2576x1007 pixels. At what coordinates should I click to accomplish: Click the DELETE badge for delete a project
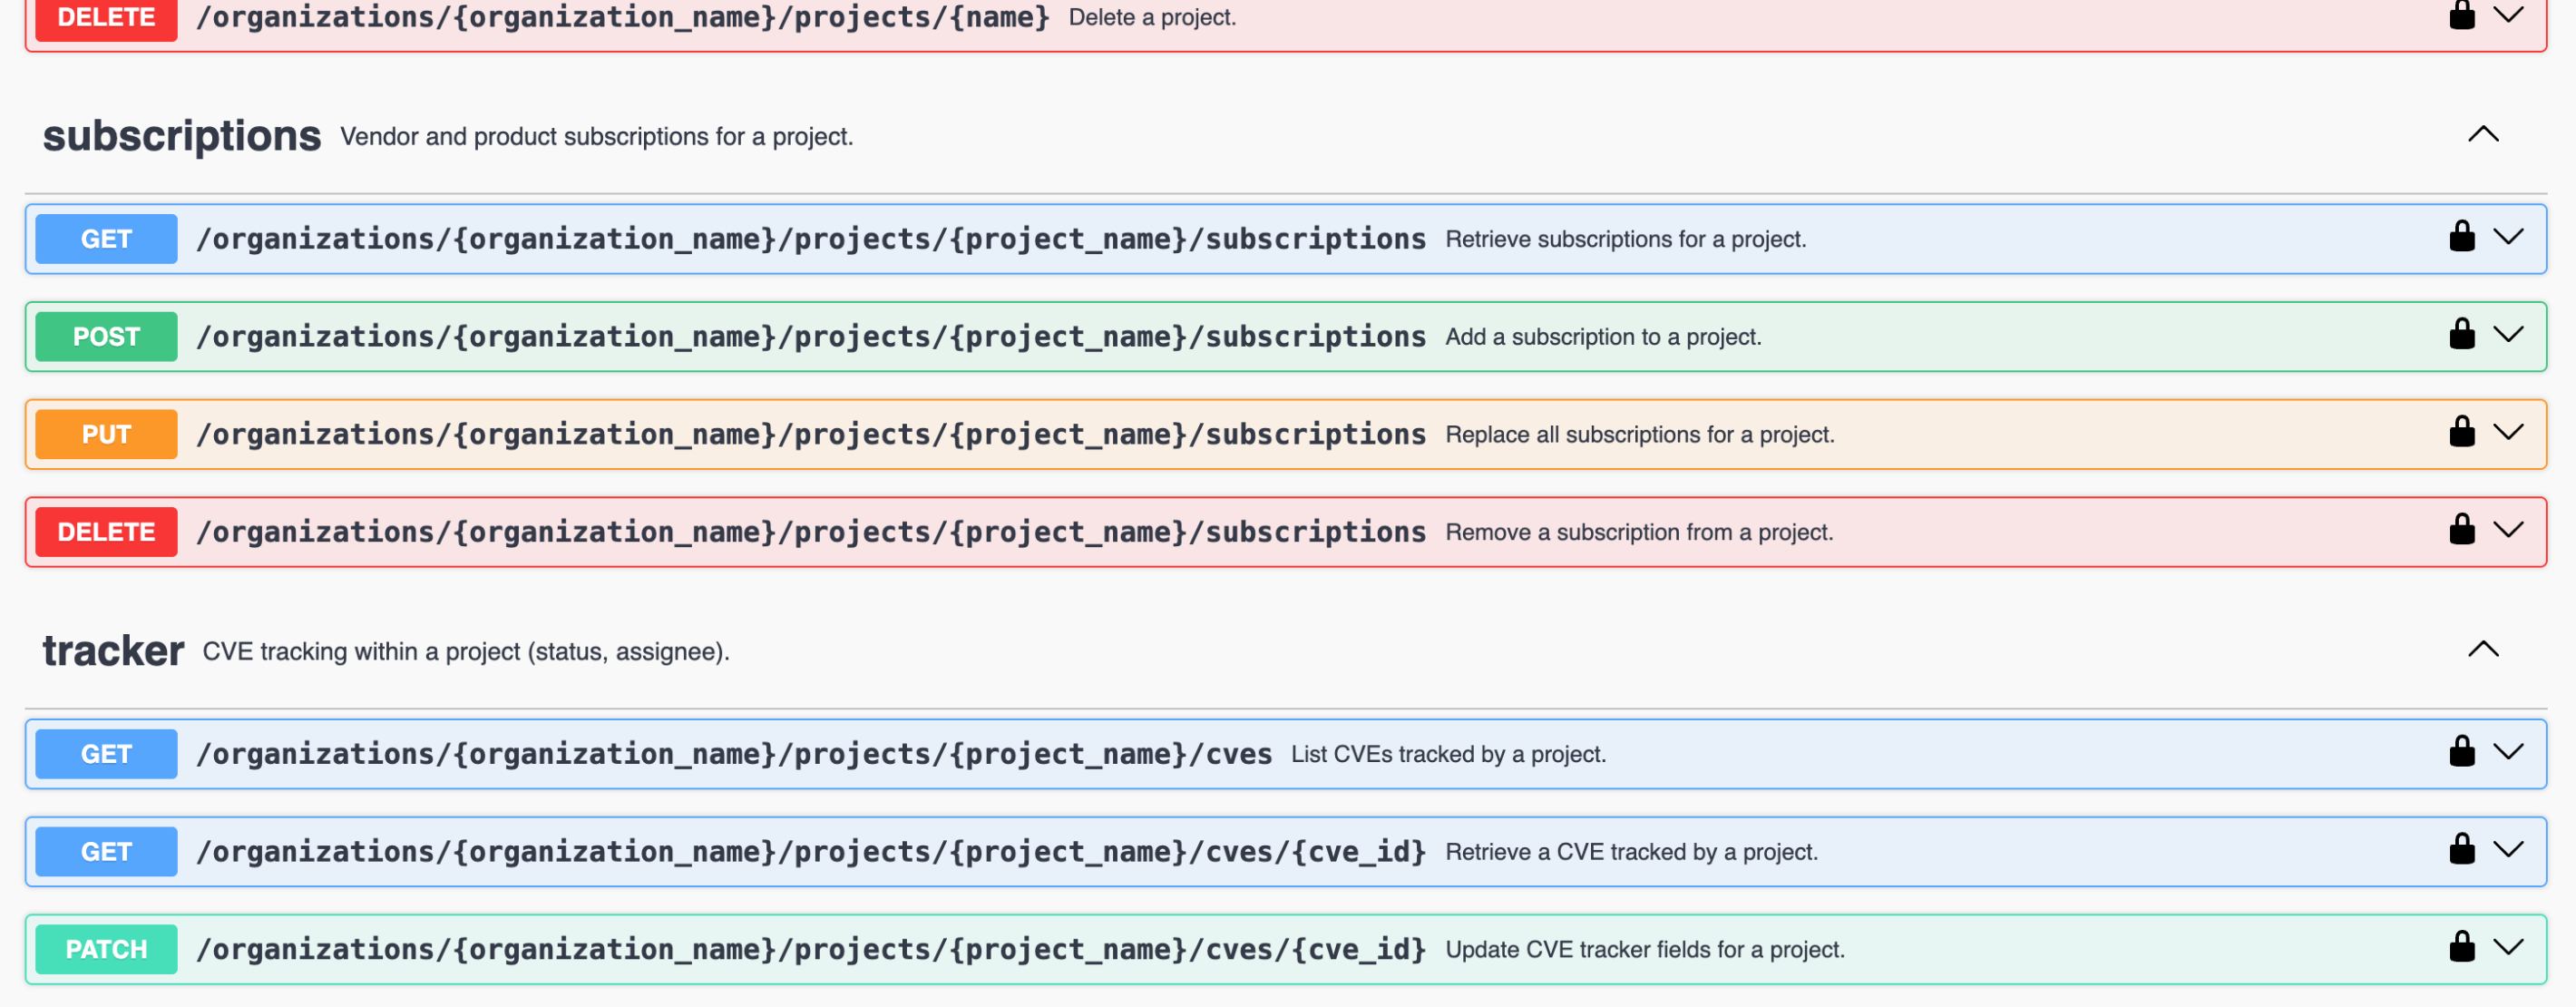click(106, 18)
